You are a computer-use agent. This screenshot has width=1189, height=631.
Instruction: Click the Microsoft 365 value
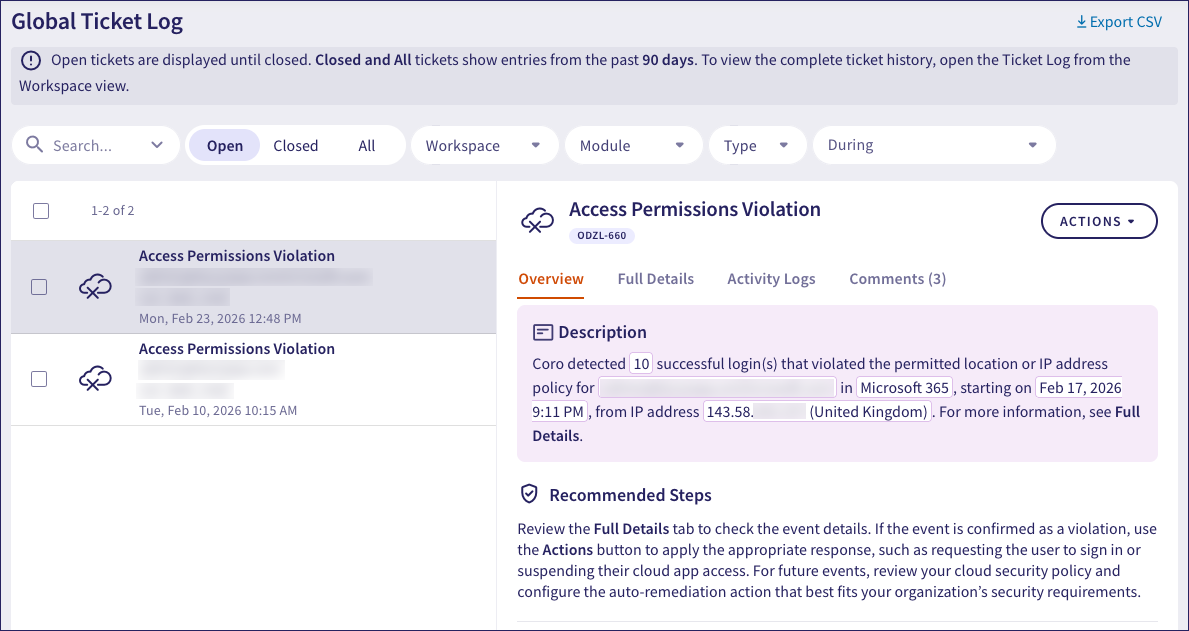(905, 388)
